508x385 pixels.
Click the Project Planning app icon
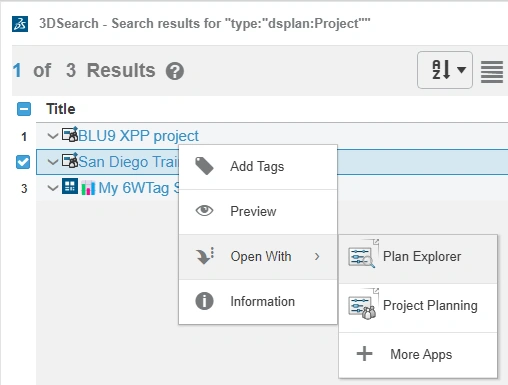coord(363,304)
